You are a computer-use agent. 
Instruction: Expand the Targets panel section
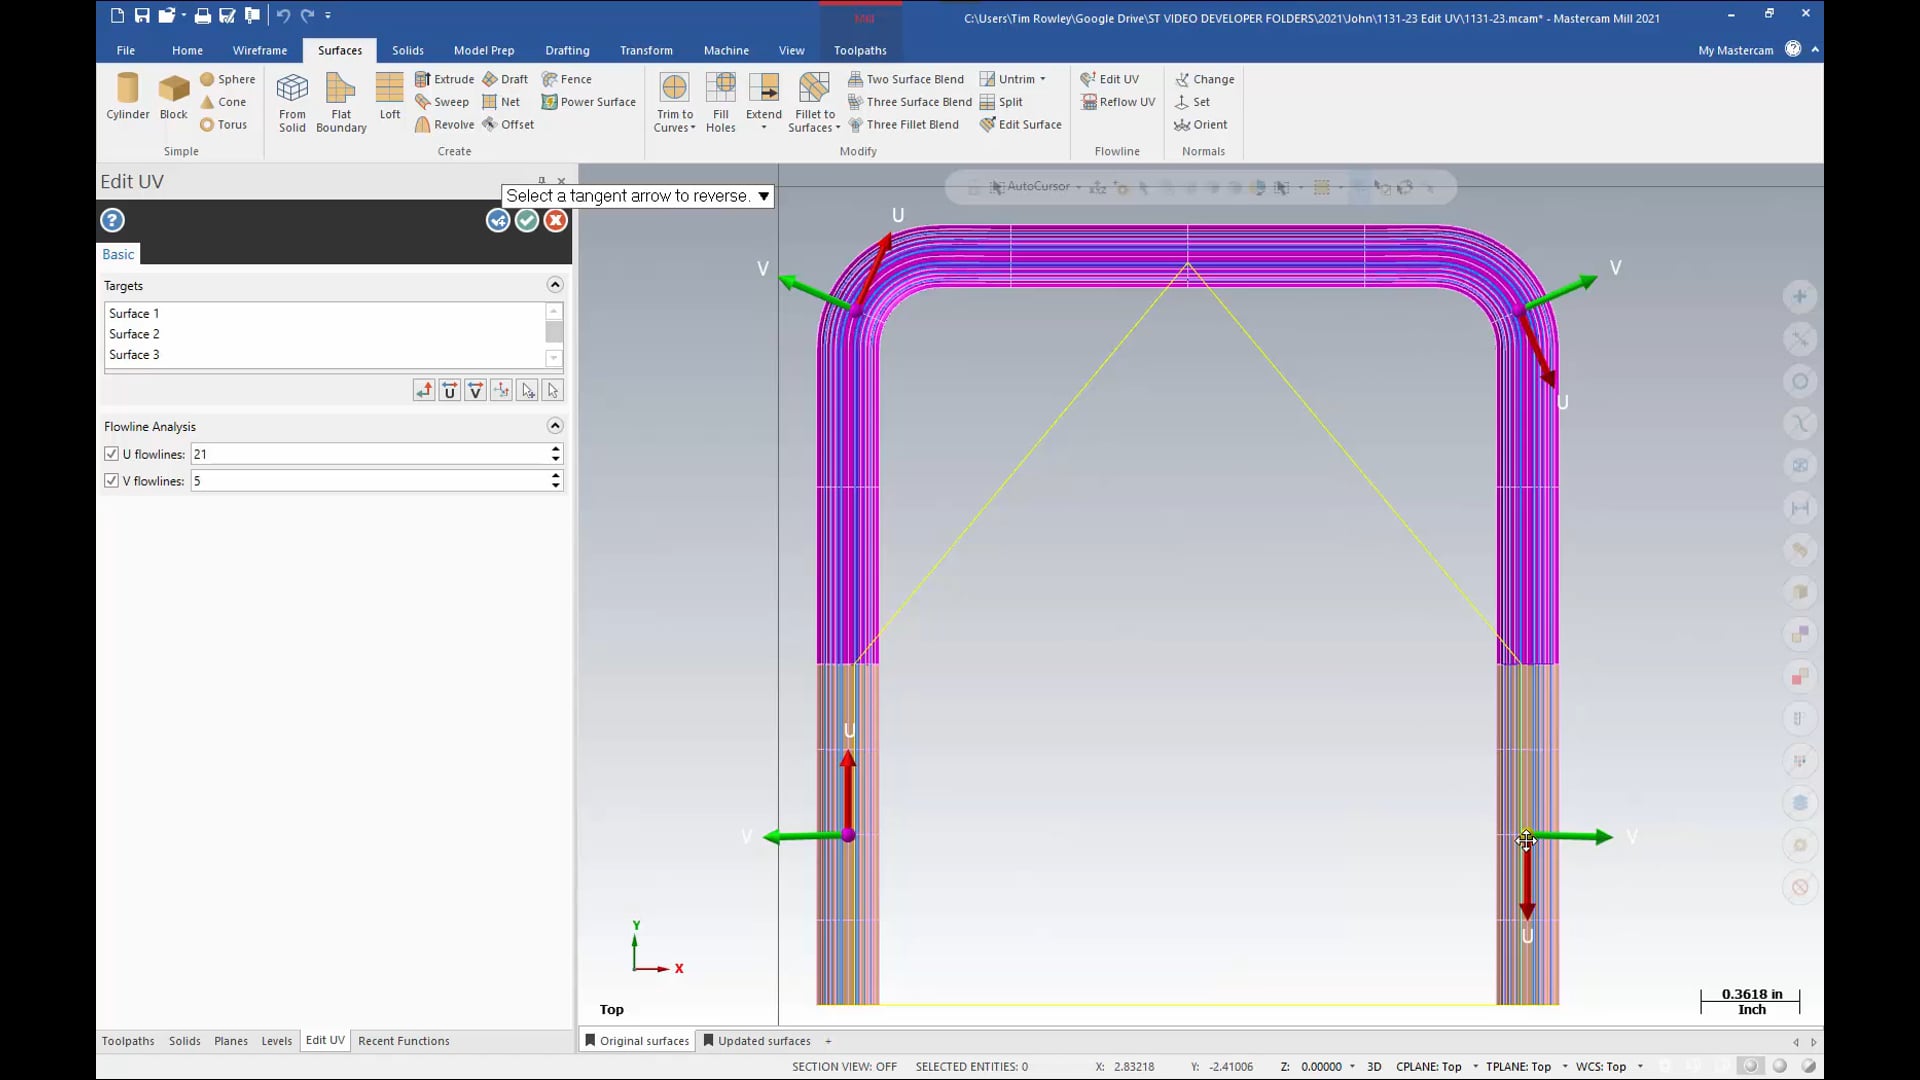click(555, 285)
